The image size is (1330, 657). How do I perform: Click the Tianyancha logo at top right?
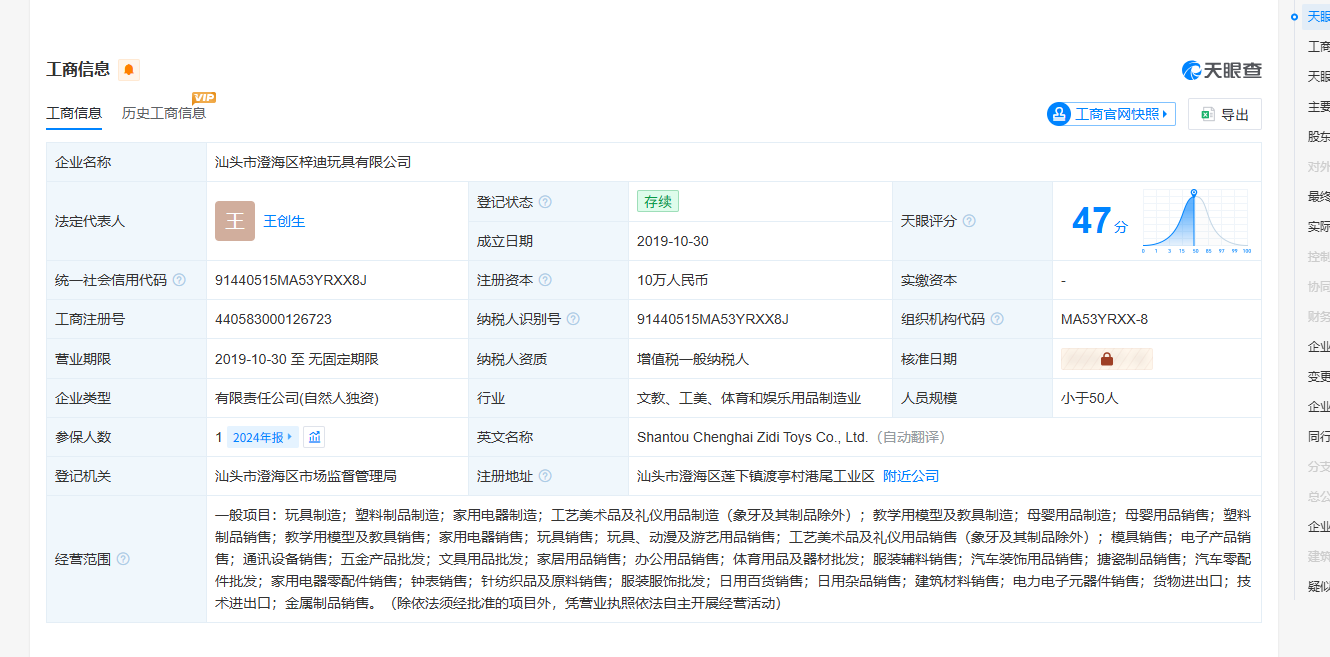click(1221, 70)
